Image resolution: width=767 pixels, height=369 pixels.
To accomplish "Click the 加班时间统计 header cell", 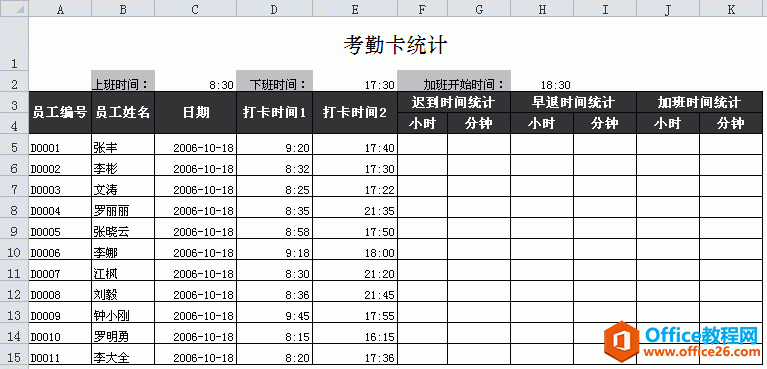I will 699,102.
